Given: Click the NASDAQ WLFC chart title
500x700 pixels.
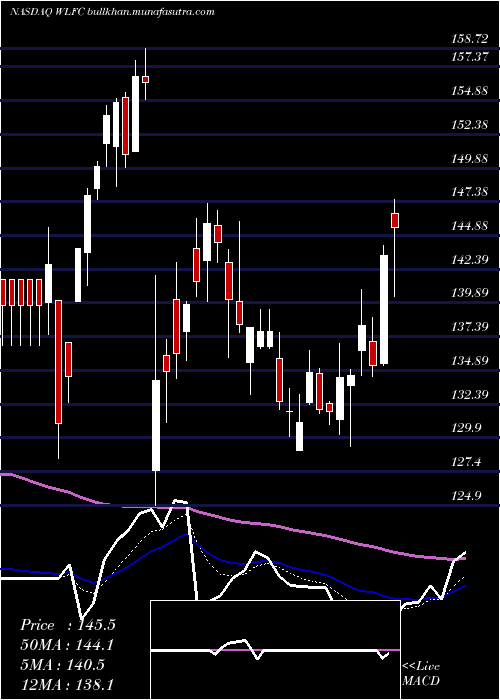Looking at the screenshot, I should point(112,12).
